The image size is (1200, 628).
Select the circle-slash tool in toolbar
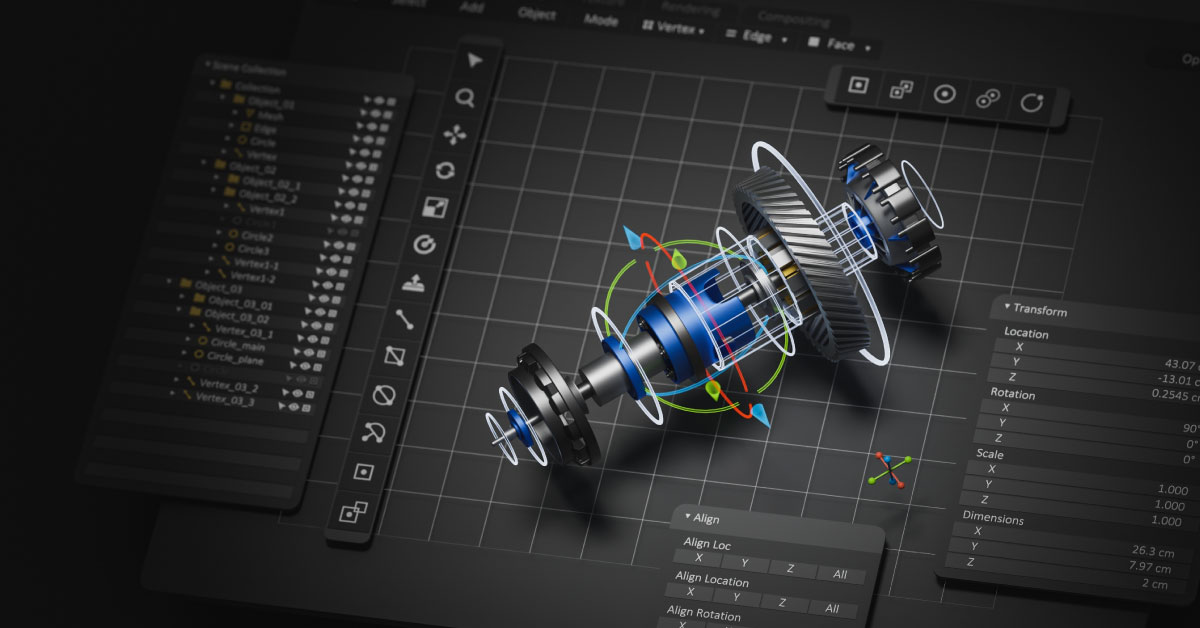[x=384, y=395]
